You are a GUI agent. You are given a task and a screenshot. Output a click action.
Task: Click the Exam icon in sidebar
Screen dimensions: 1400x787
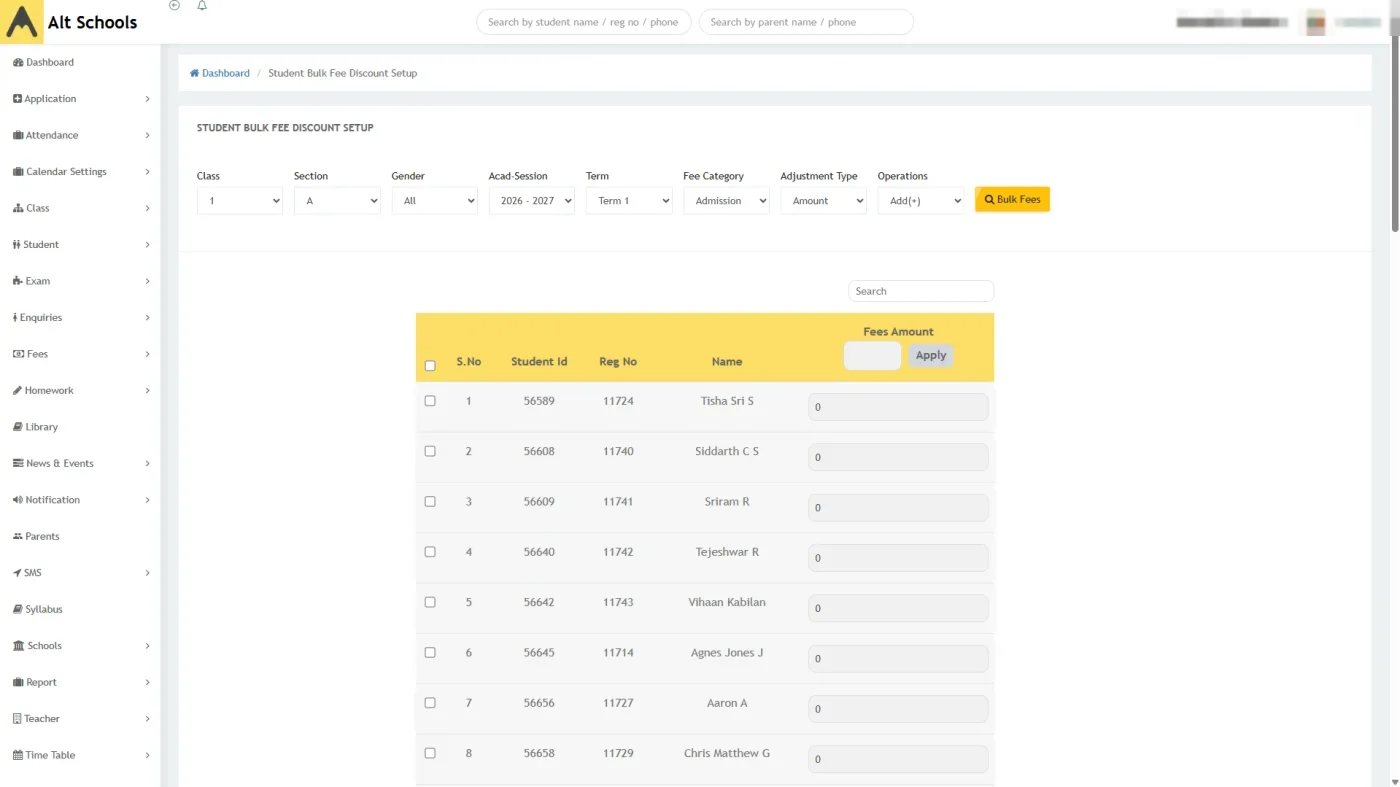point(18,281)
